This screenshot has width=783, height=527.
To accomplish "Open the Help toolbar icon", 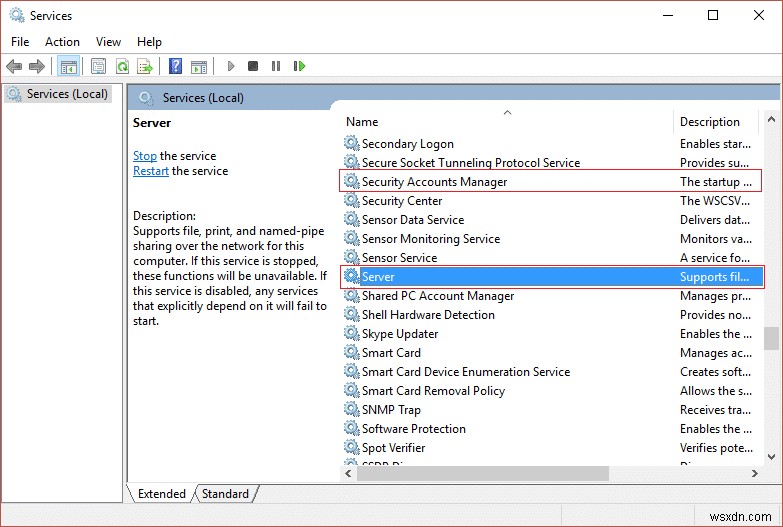I will [x=175, y=66].
